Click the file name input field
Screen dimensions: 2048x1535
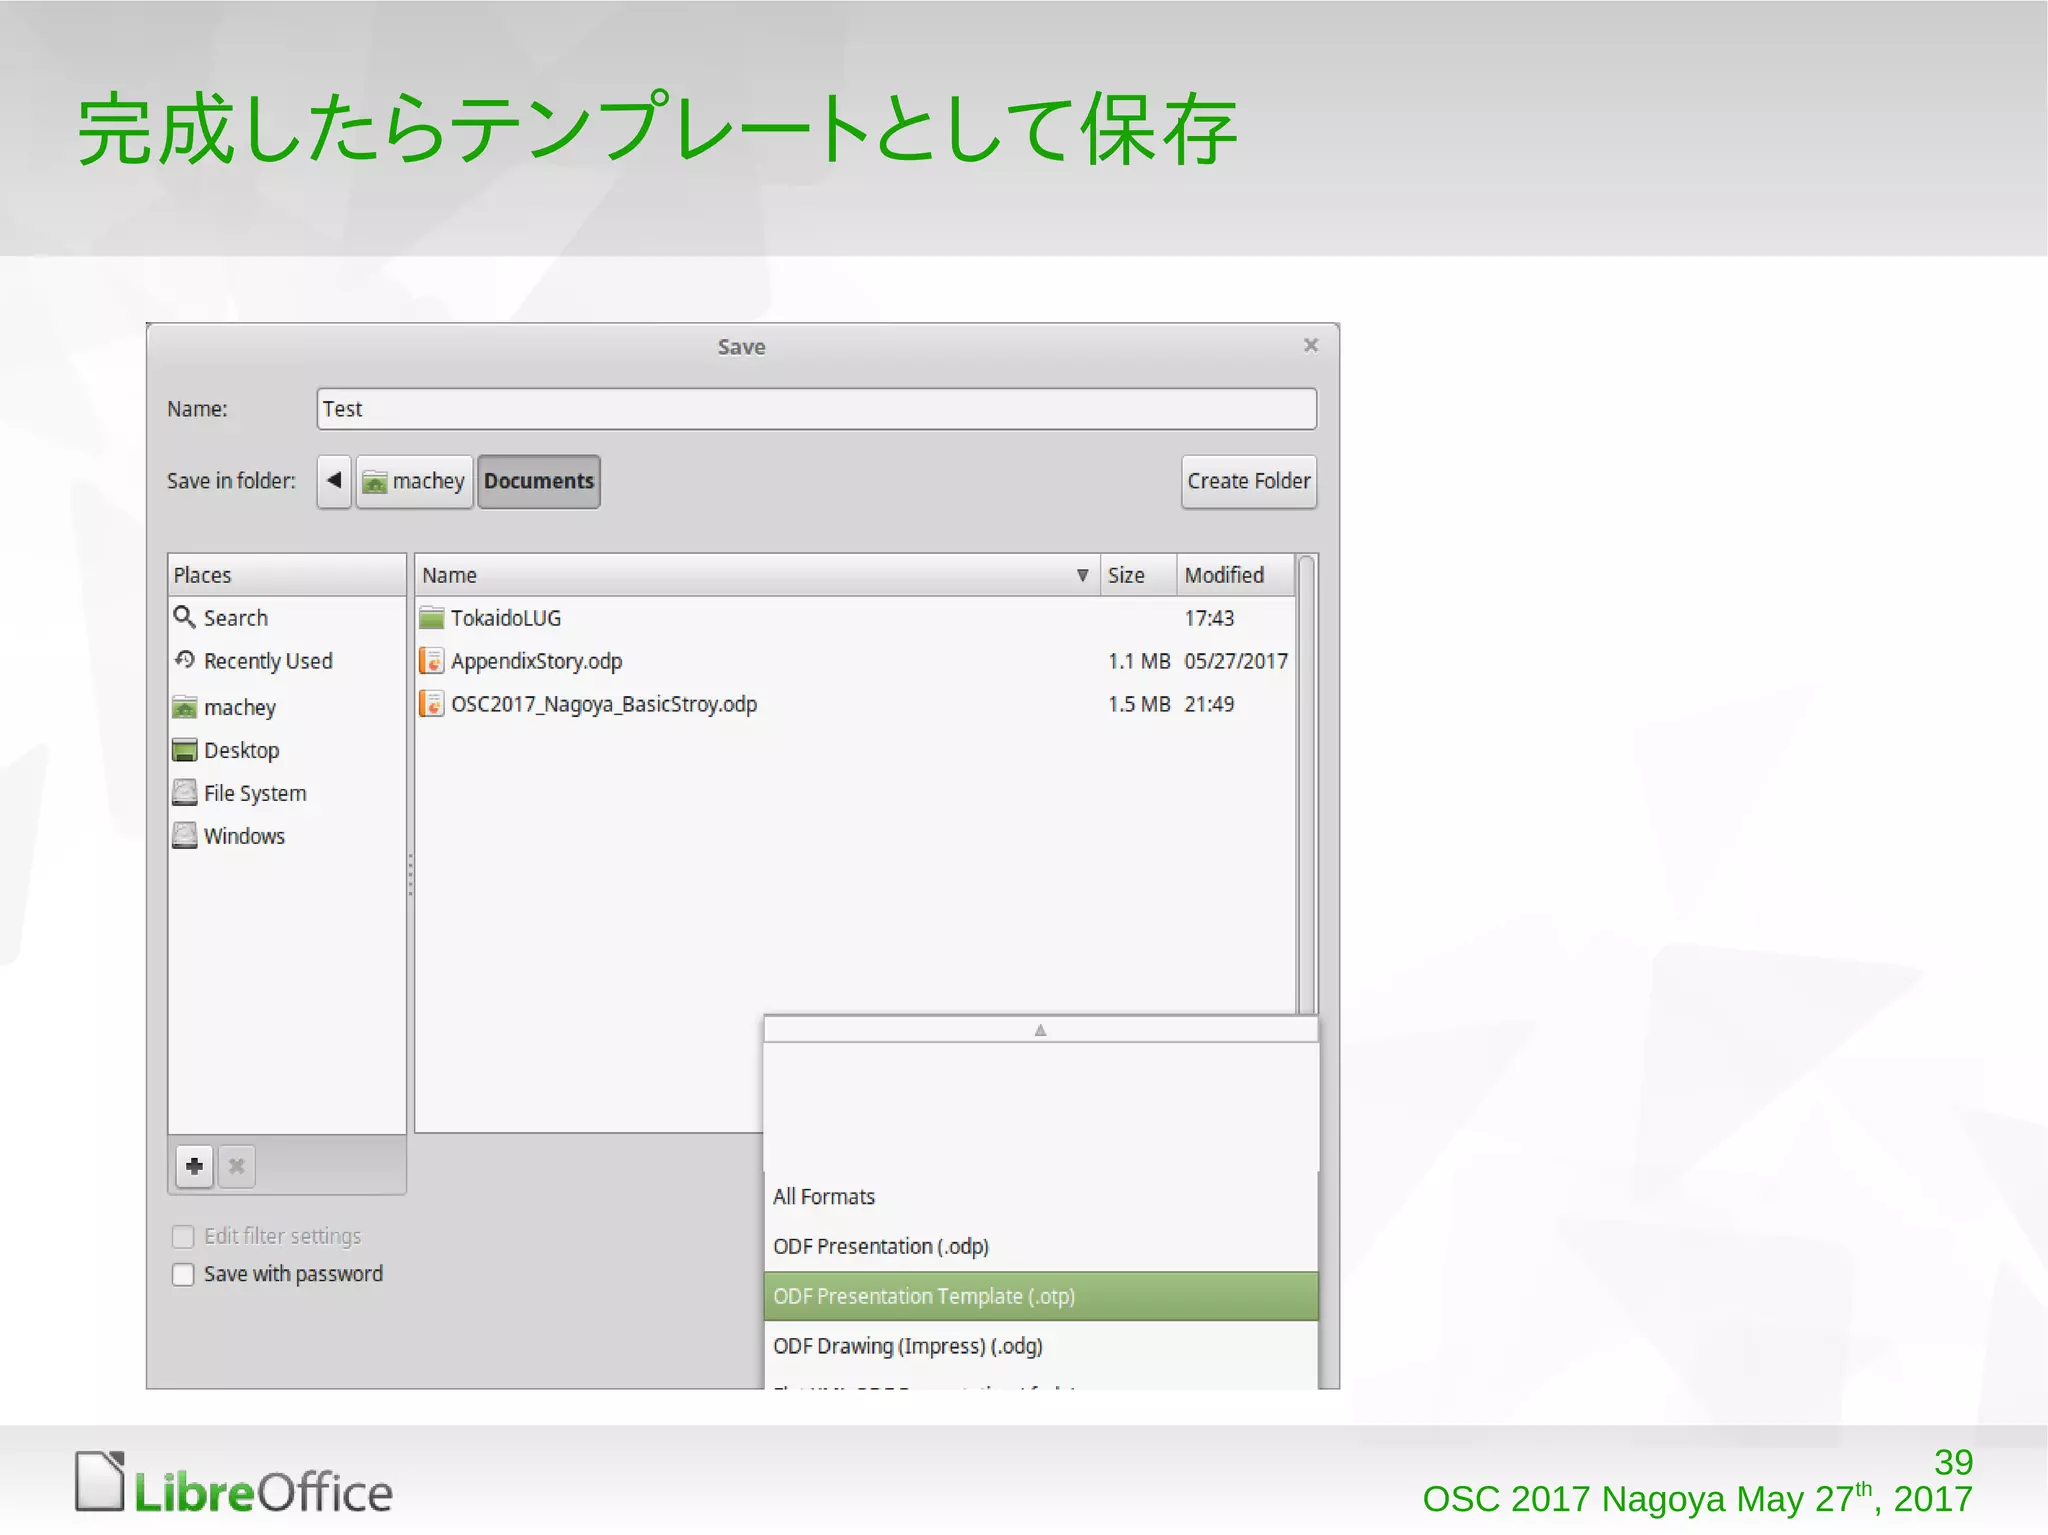[x=816, y=409]
